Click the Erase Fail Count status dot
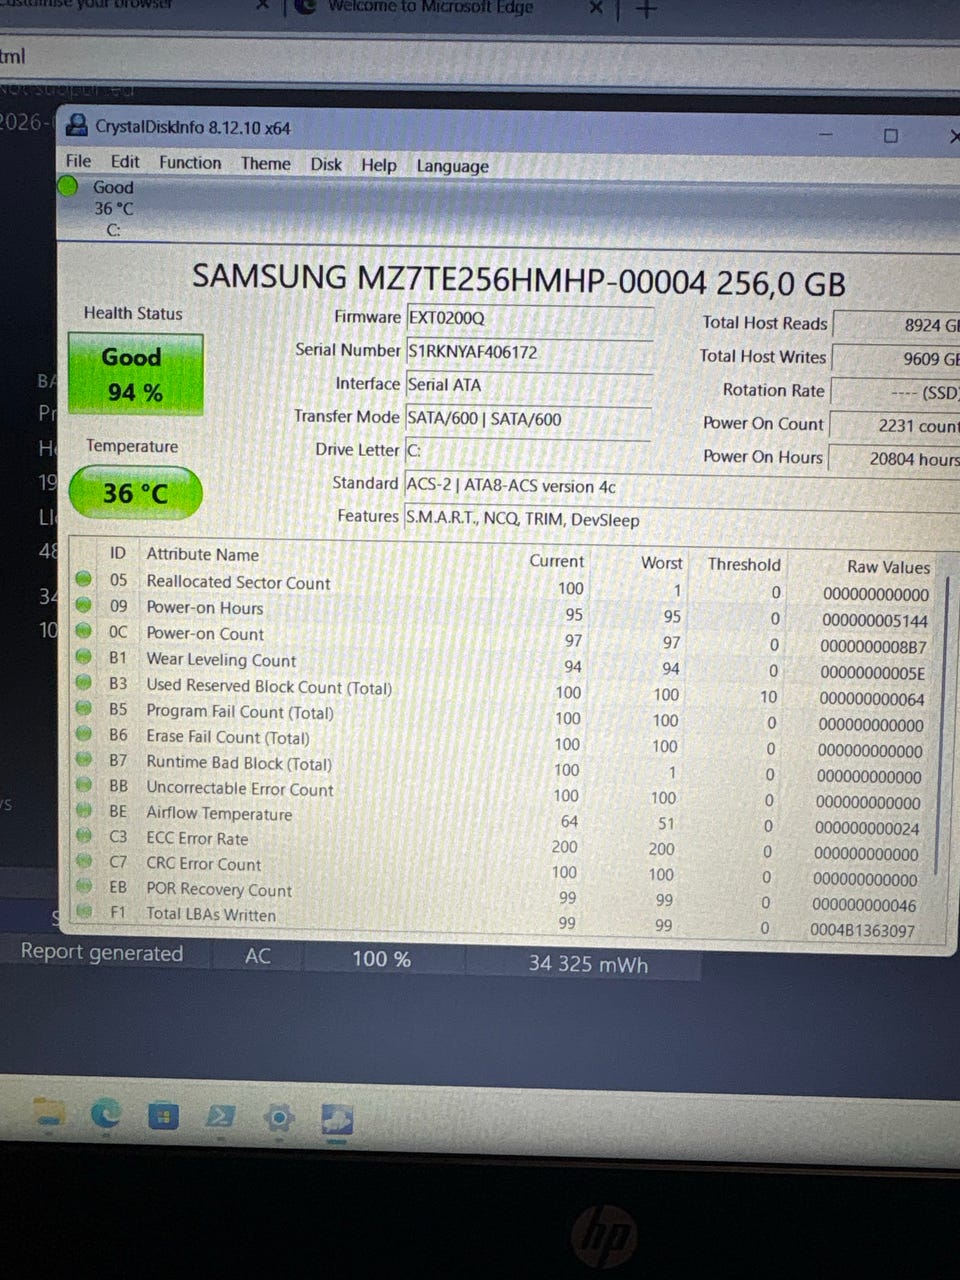 click(x=85, y=734)
